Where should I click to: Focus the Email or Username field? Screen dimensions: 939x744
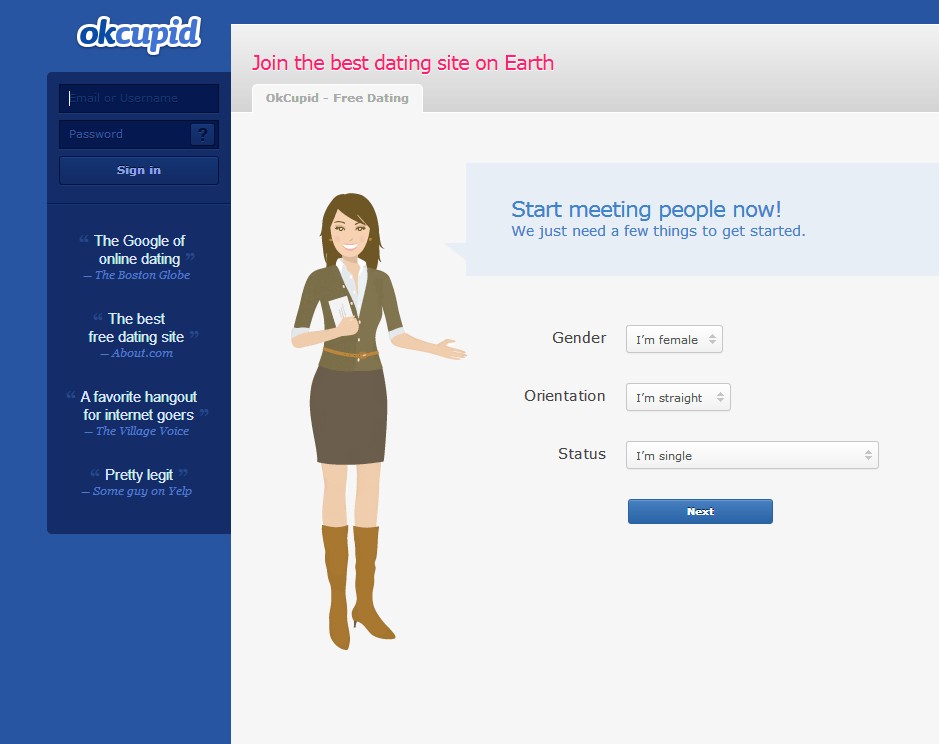[x=139, y=98]
